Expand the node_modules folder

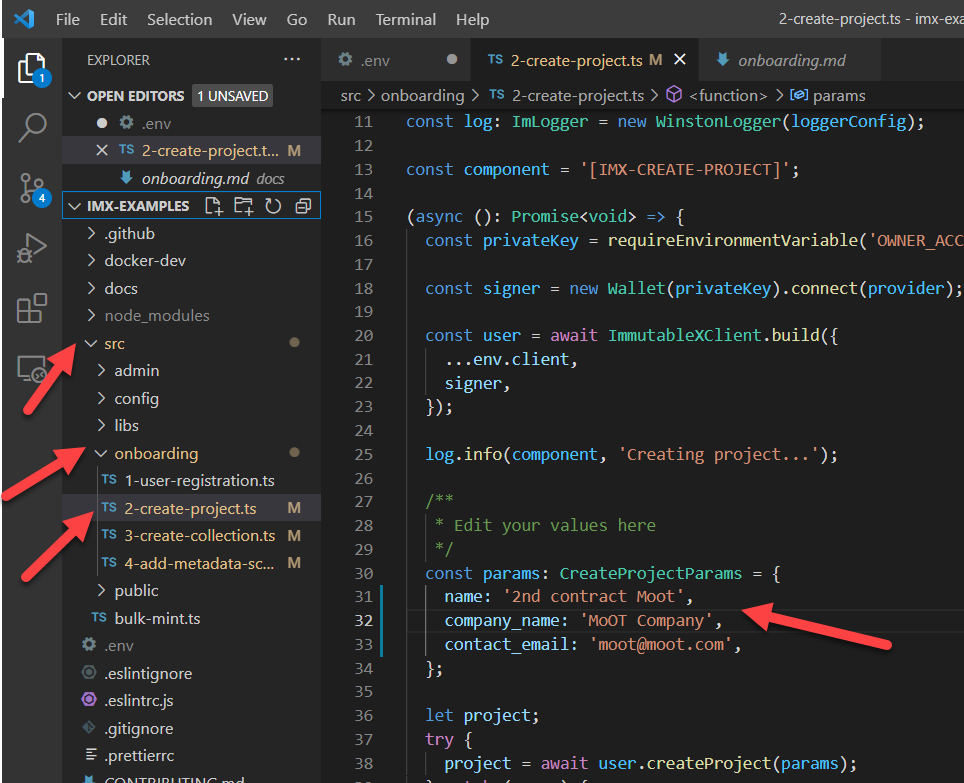91,315
